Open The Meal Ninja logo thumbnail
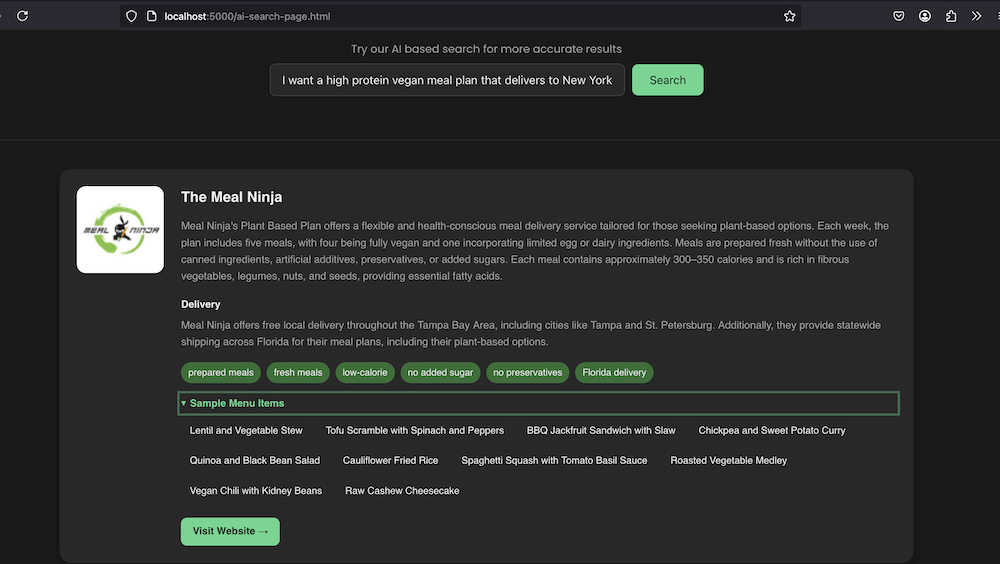The image size is (1000, 564). [120, 230]
